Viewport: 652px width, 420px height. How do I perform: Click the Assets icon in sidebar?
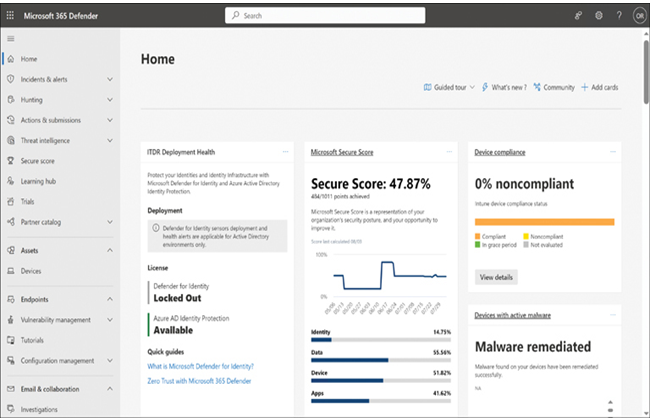tap(11, 250)
